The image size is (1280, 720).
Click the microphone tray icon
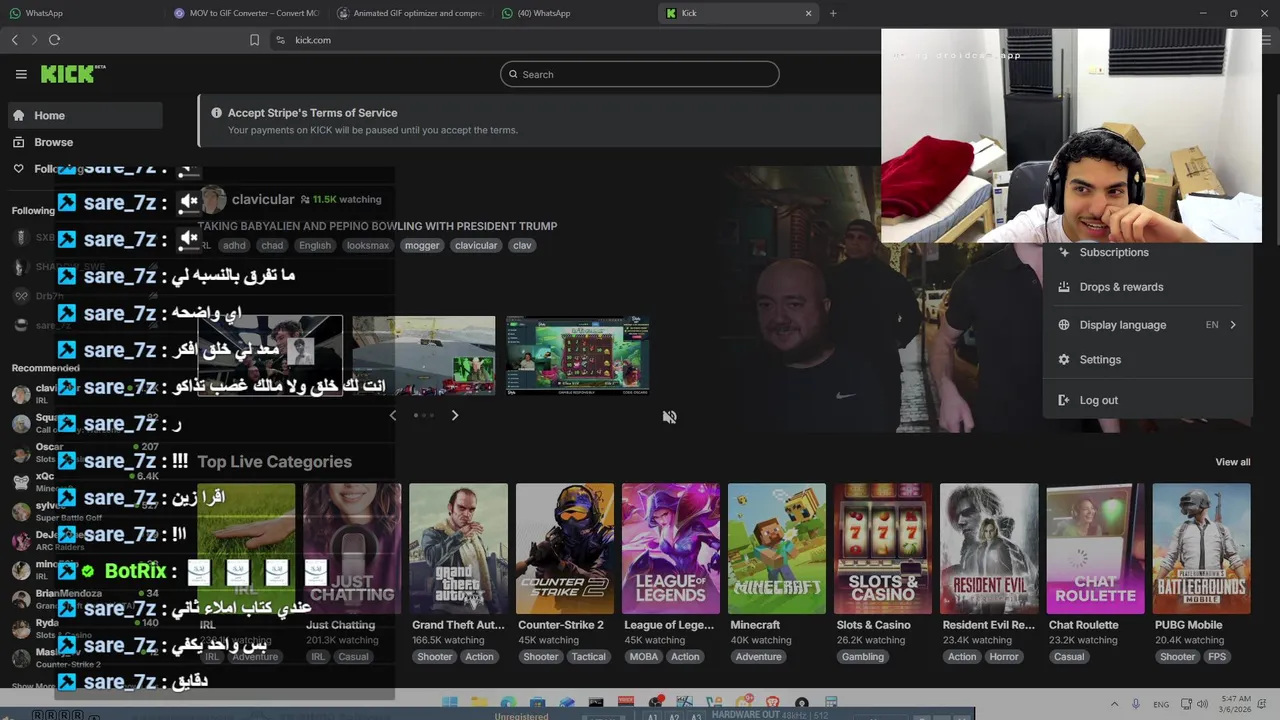[x=1137, y=704]
